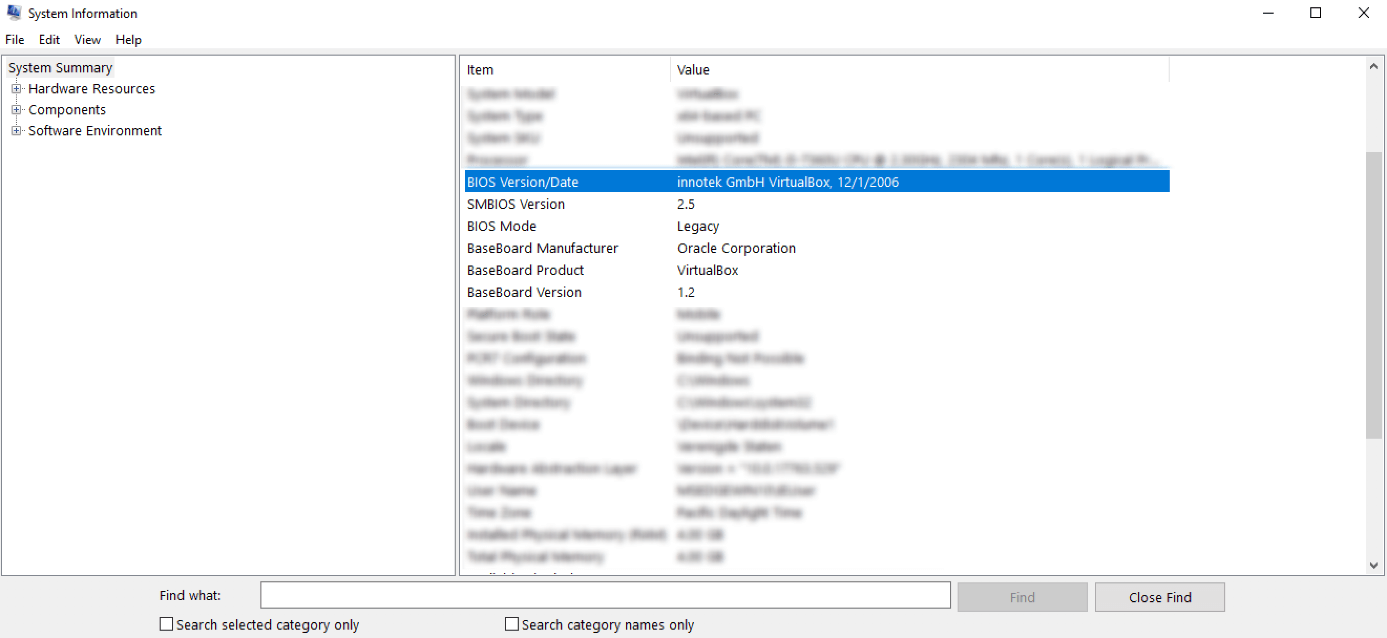Click the System Information app icon in title bar
Screen dimensions: 1387x638
pyautogui.click(x=14, y=13)
